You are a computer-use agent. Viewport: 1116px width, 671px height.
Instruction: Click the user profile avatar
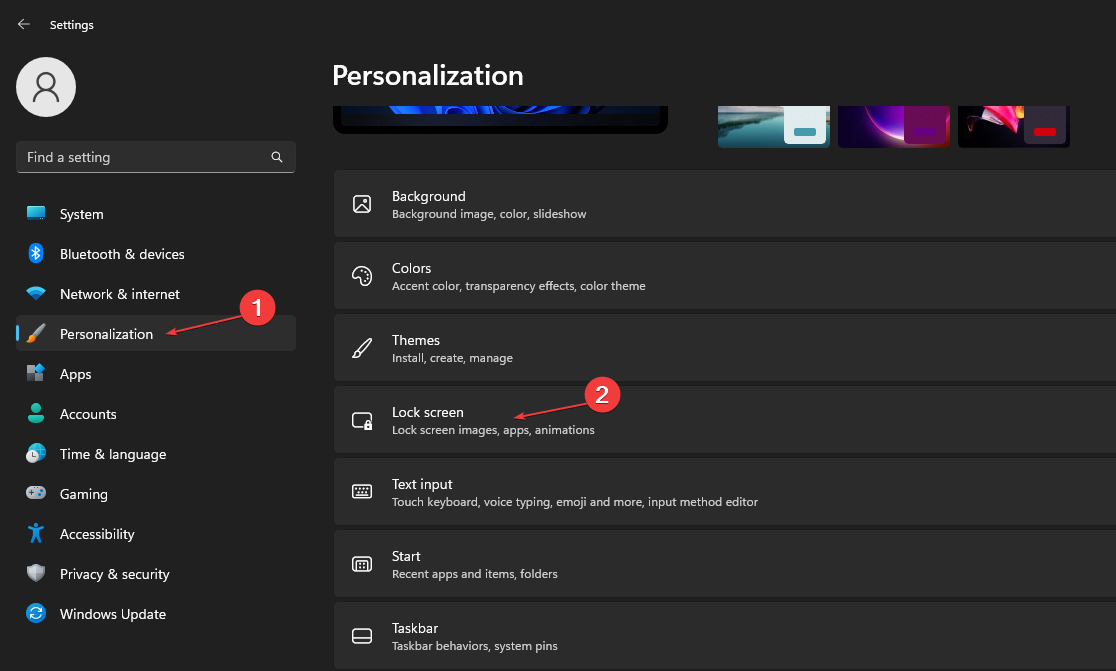(45, 87)
